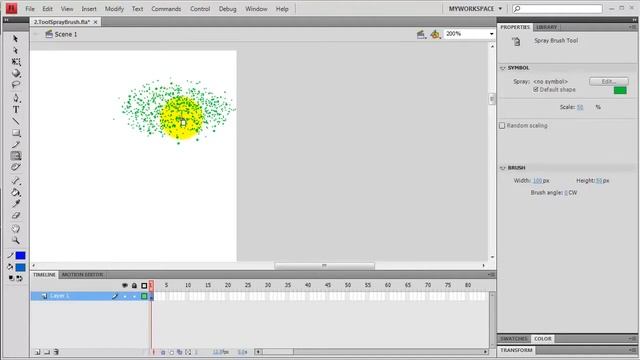Screen dimensions: 640x360
Task: Toggle Layer 1 lock dot
Action: pyautogui.click(x=134, y=296)
